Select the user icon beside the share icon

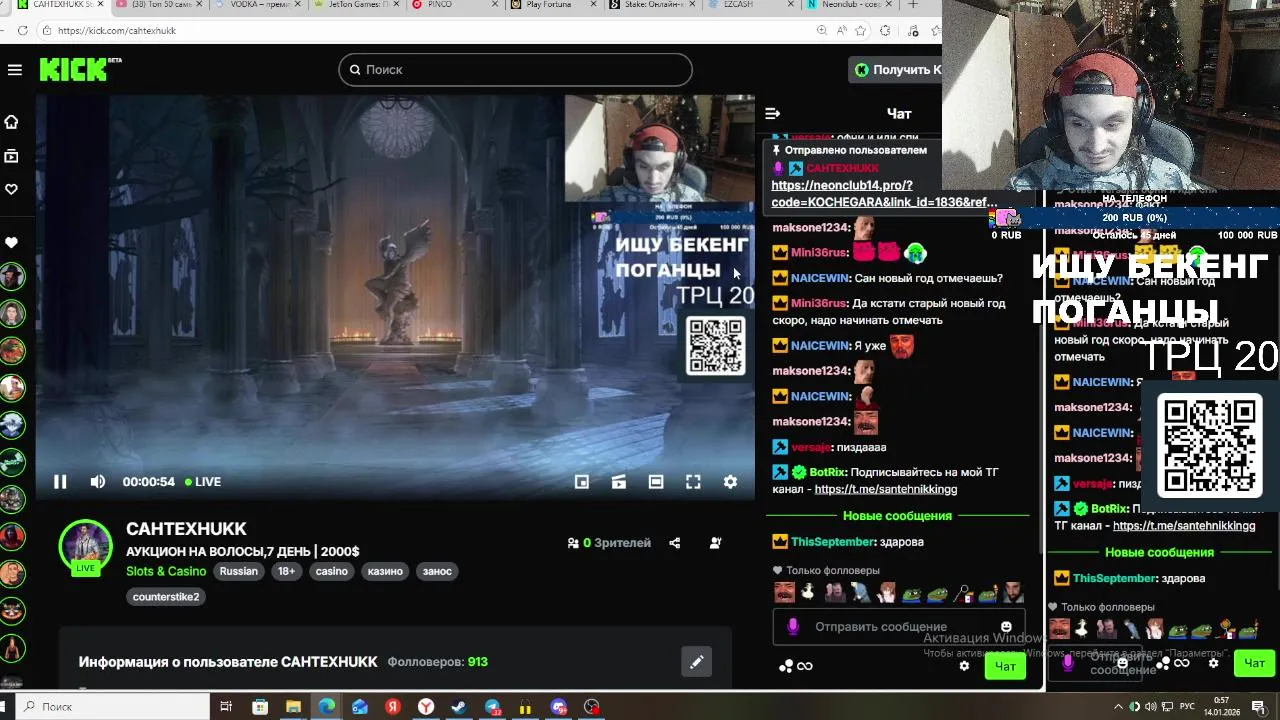pos(715,543)
